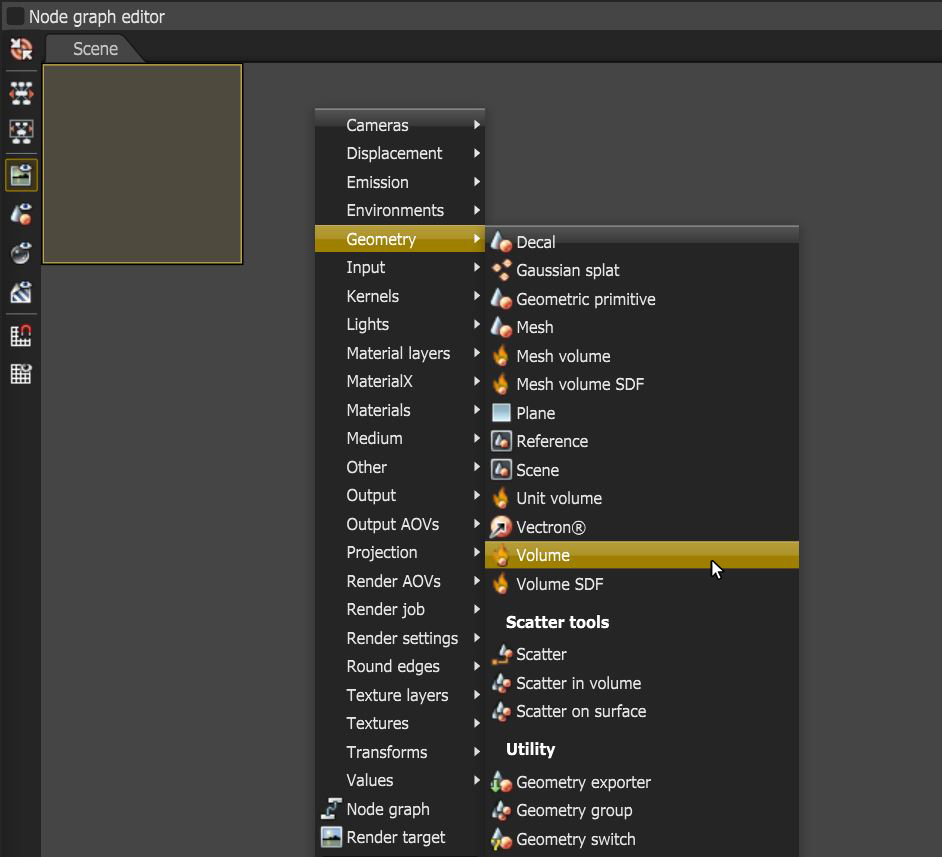Viewport: 942px width, 857px height.
Task: Click the Reference node icon
Action: [501, 441]
